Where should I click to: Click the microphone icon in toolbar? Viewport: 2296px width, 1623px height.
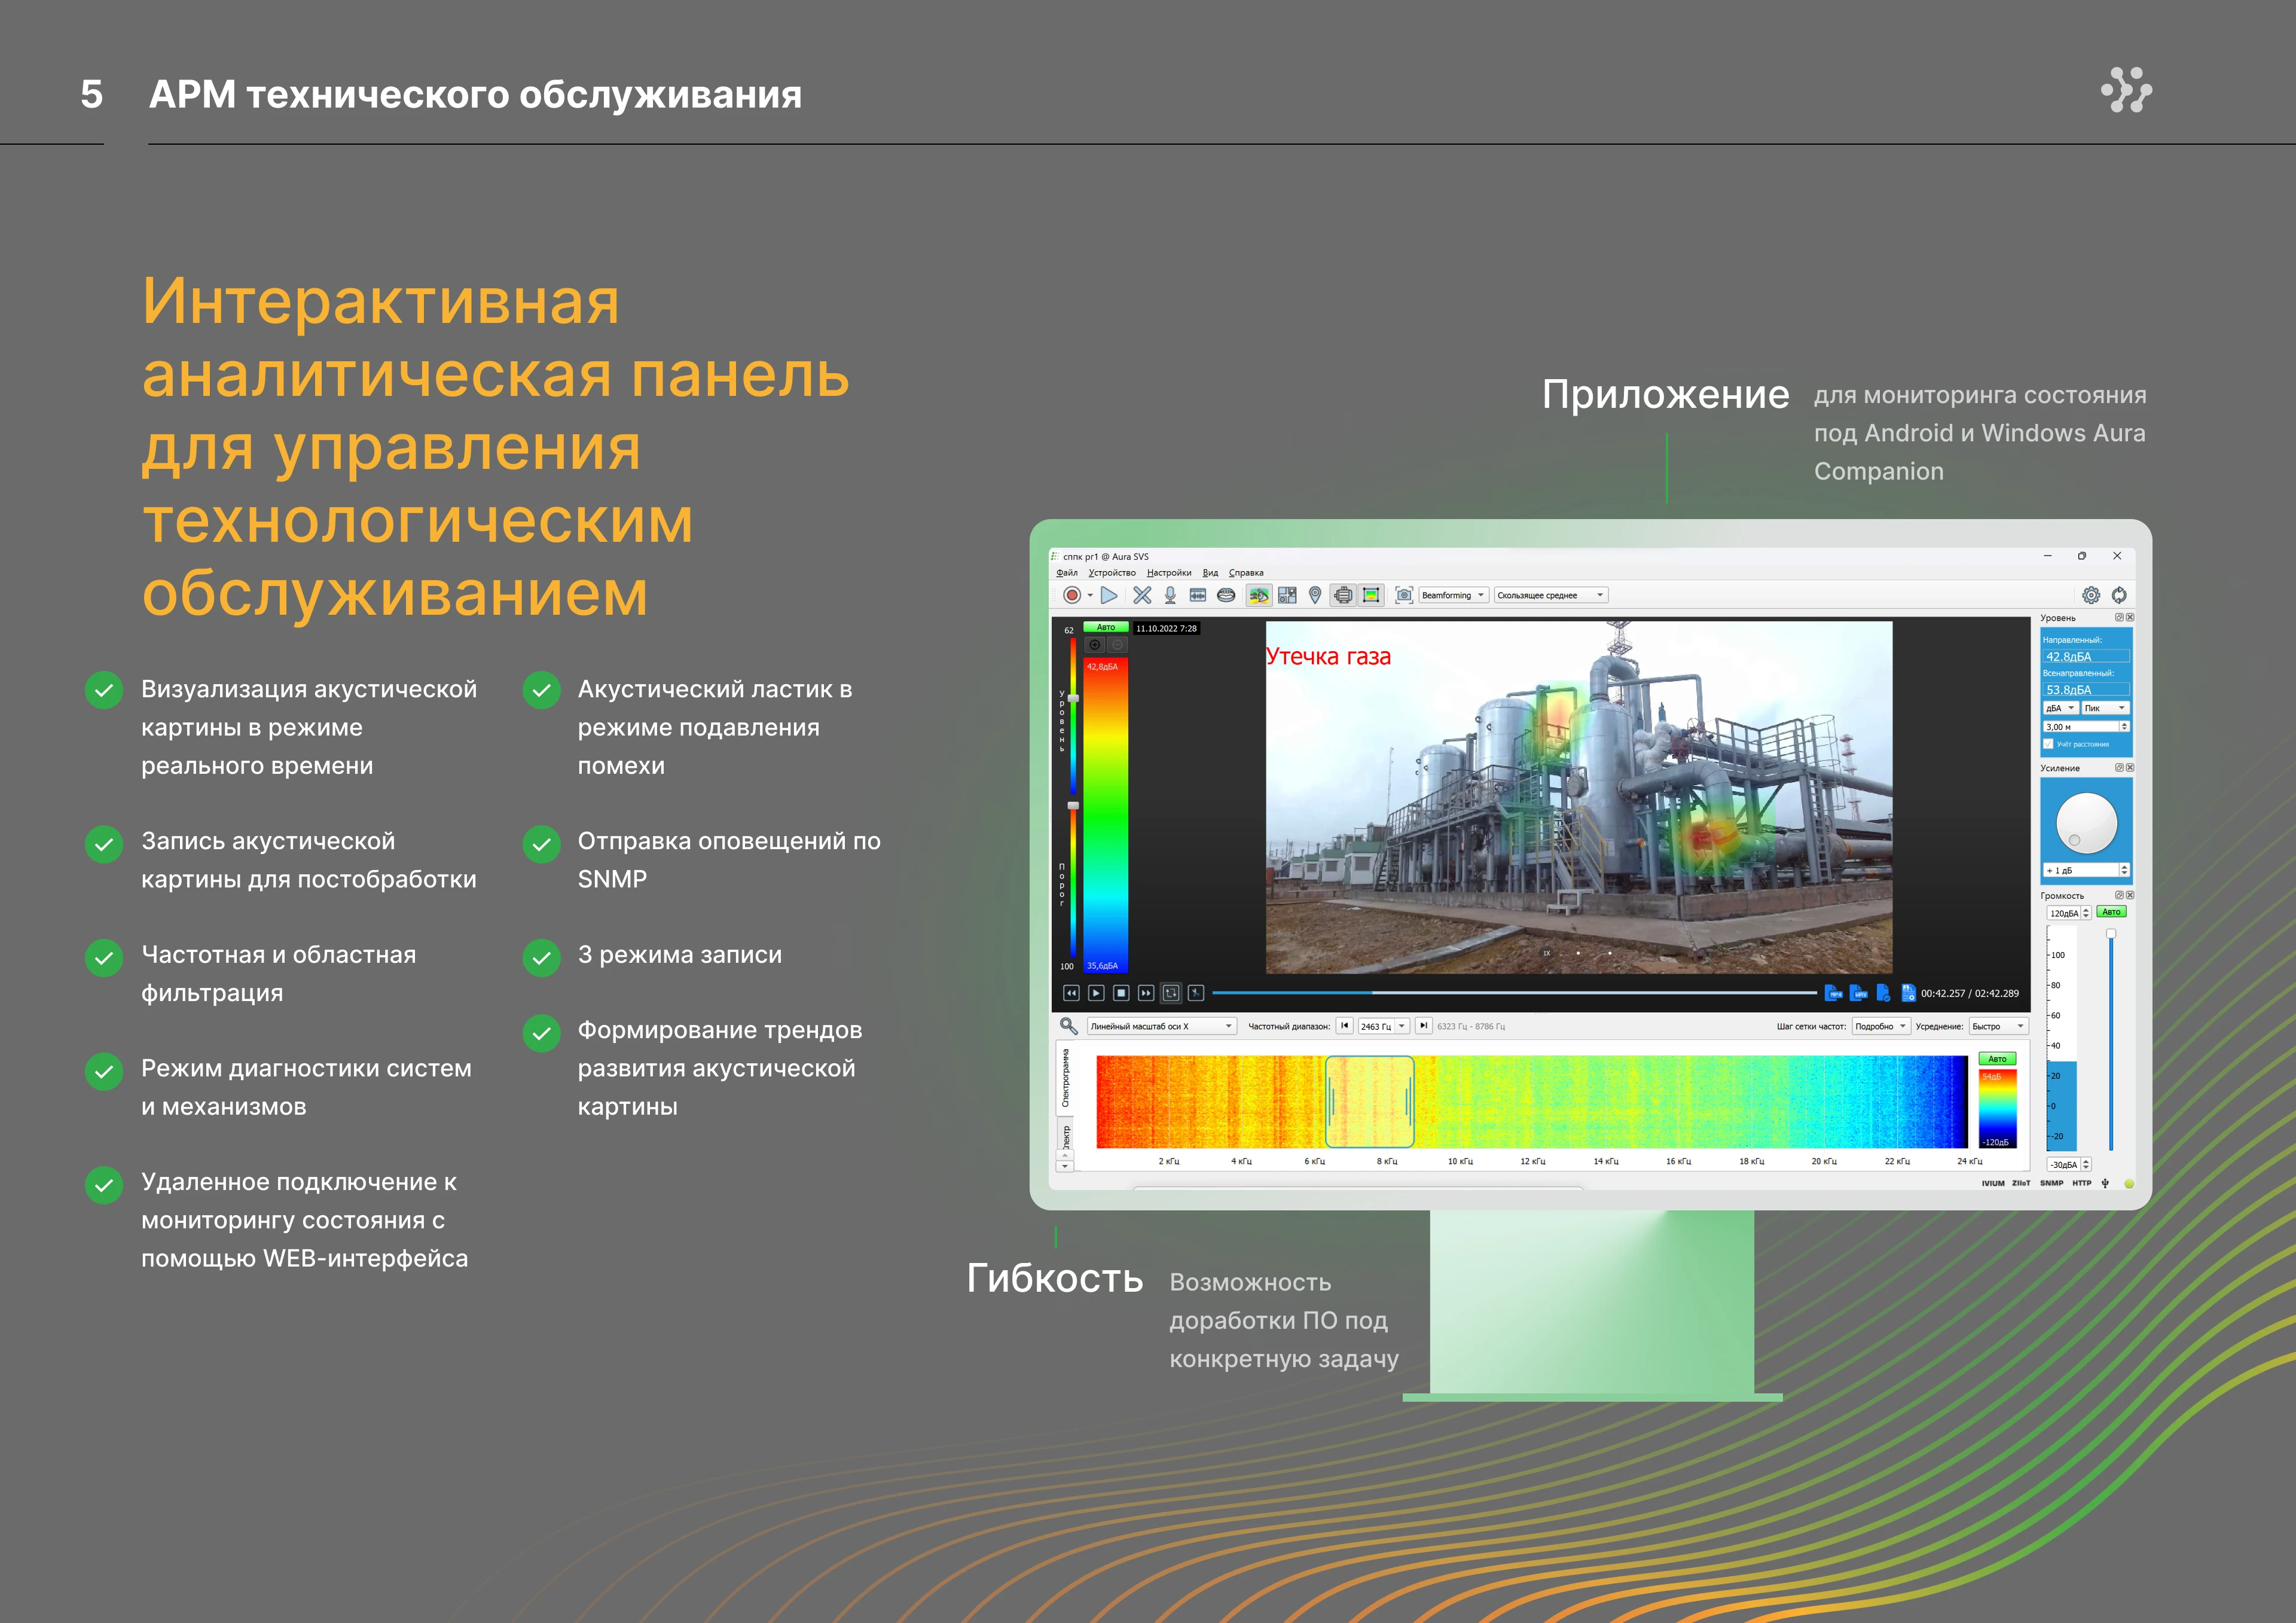[x=1170, y=595]
